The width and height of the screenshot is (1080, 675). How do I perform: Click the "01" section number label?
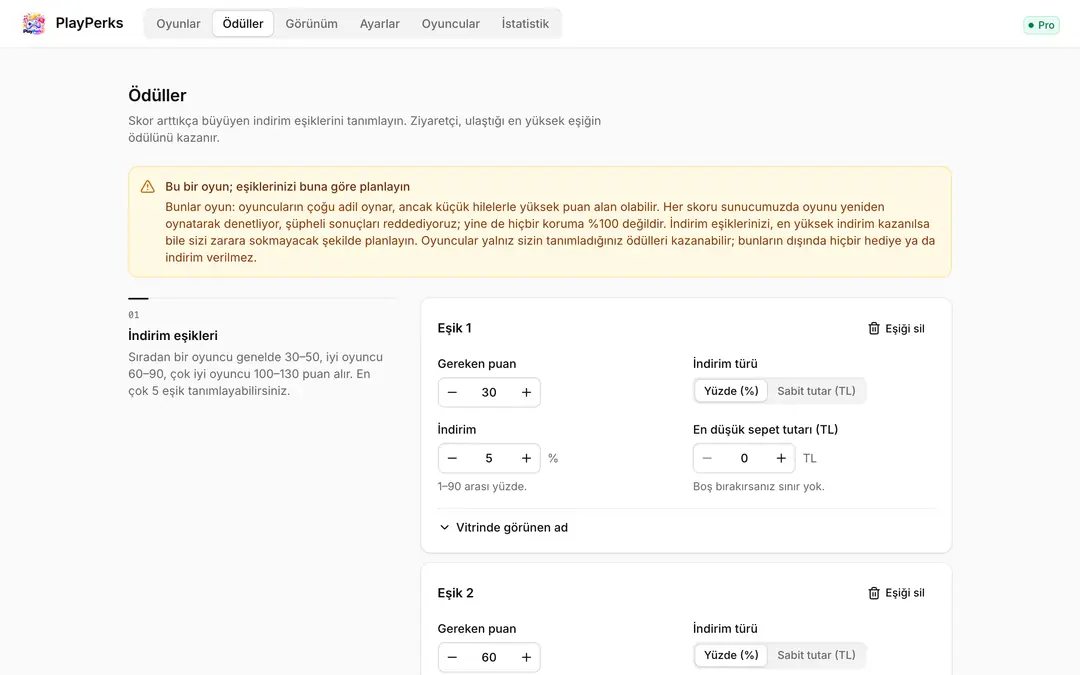134,315
